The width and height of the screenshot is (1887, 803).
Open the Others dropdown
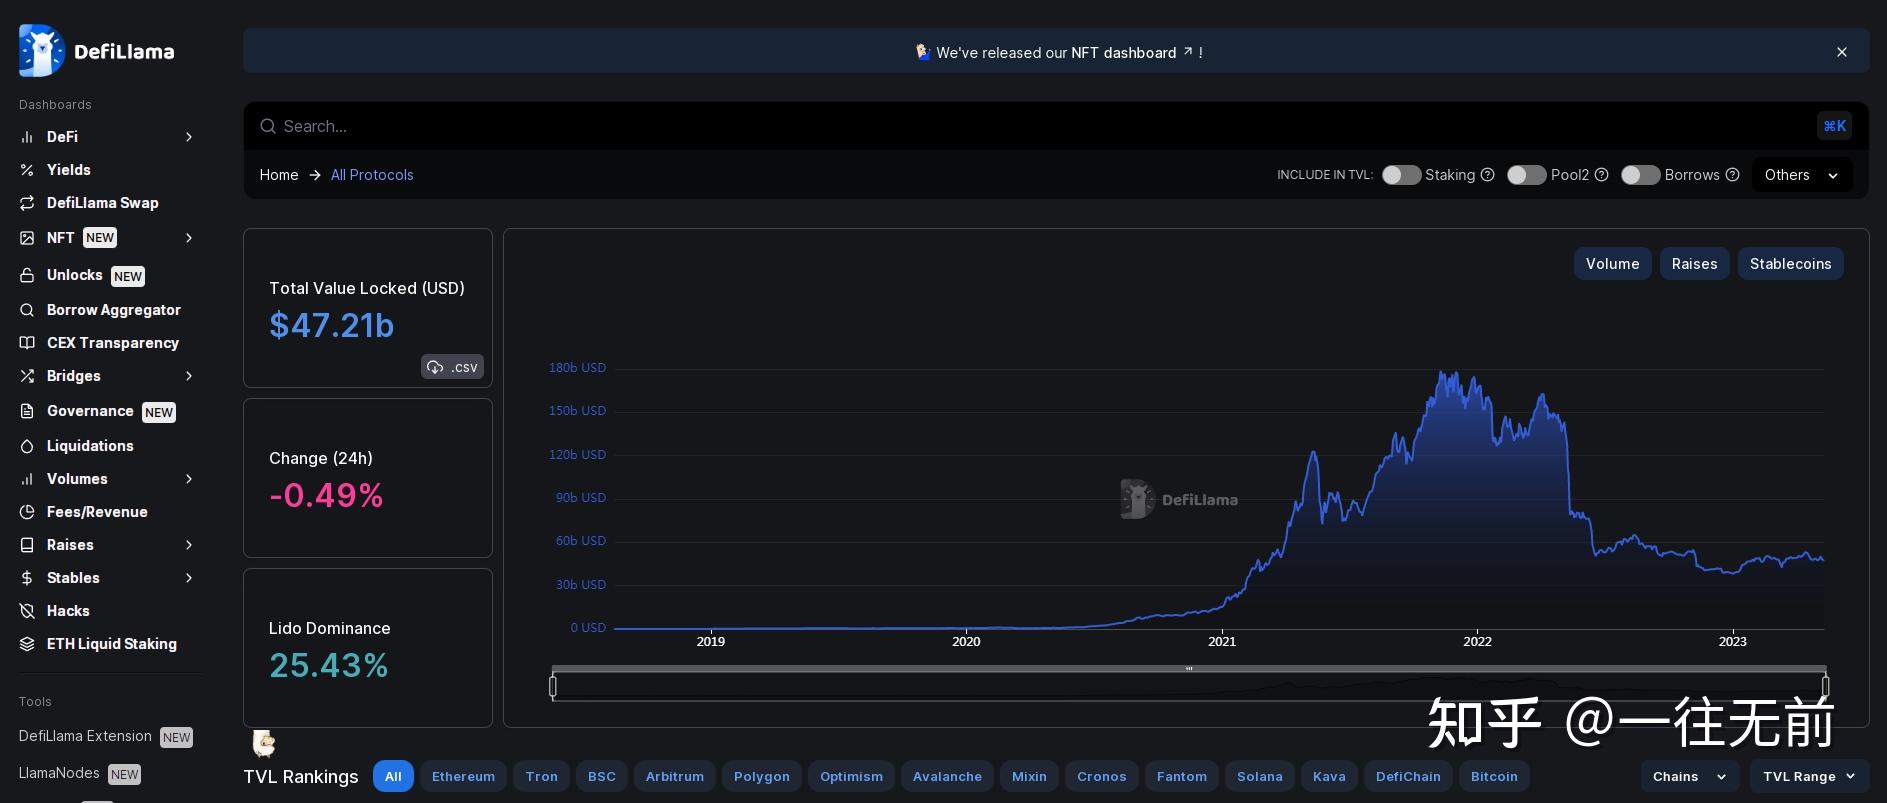[x=1801, y=175]
